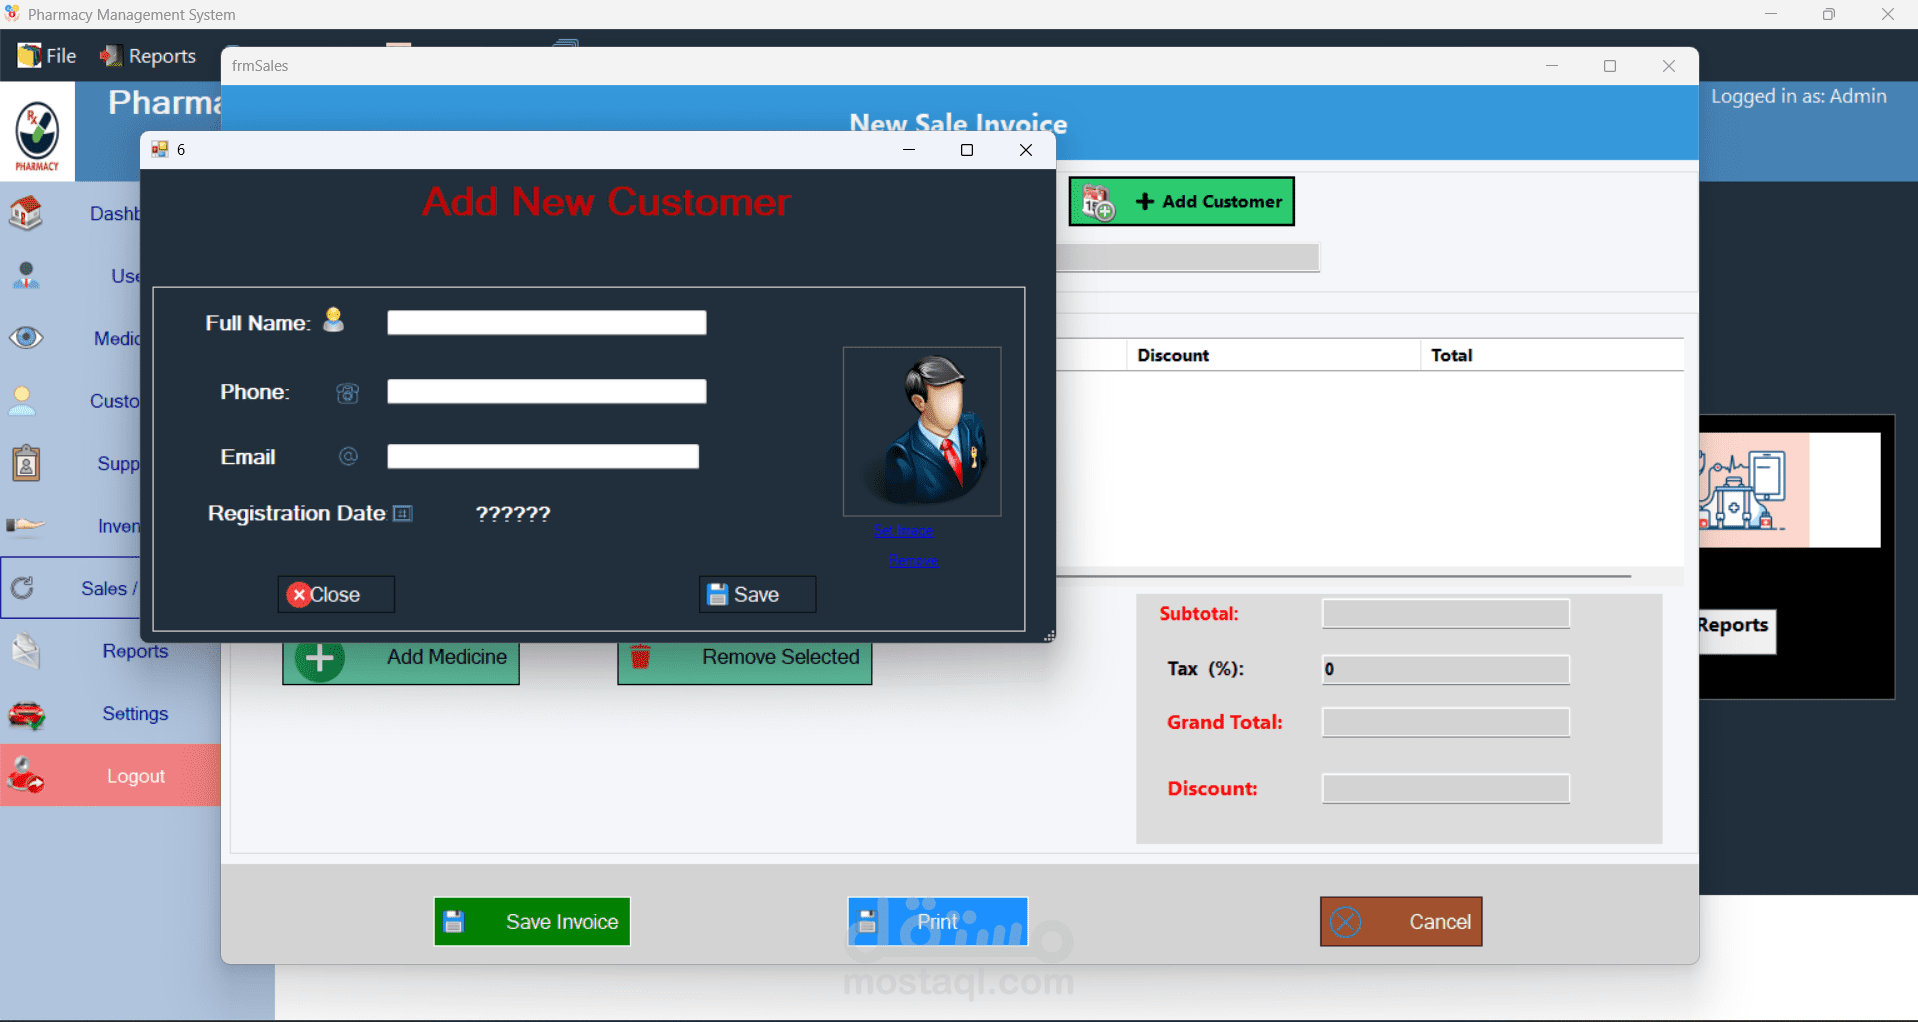Screen dimensions: 1918x1022
Task: Focus the Email input field
Action: 543,457
